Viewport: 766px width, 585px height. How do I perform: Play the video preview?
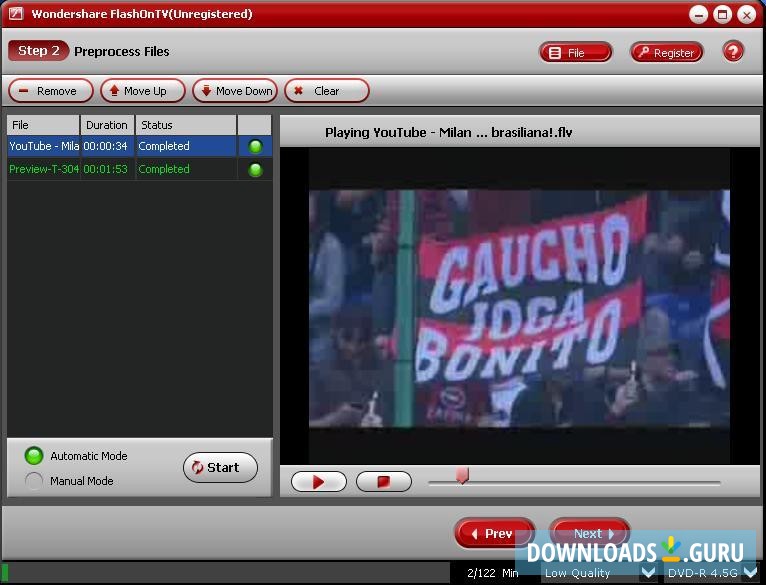click(x=319, y=482)
